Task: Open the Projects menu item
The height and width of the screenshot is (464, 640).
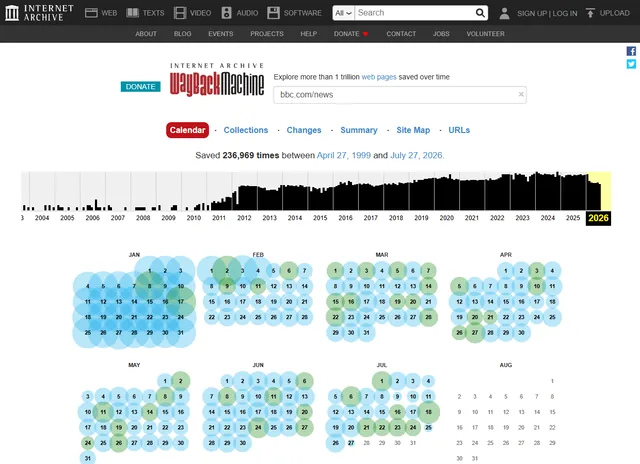Action: click(x=267, y=34)
